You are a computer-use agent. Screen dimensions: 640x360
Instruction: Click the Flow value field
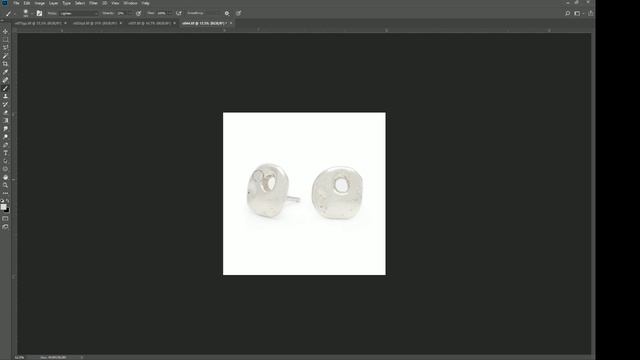(x=163, y=13)
